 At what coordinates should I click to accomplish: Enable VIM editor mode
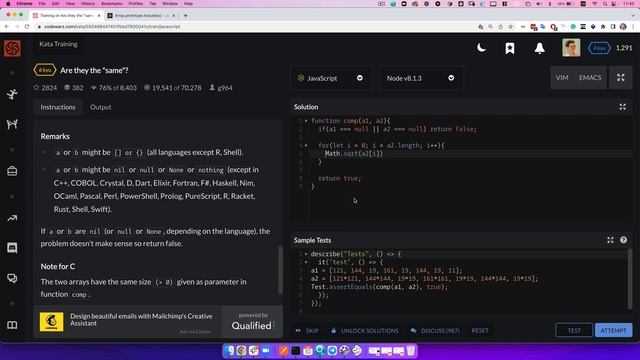[x=562, y=78]
